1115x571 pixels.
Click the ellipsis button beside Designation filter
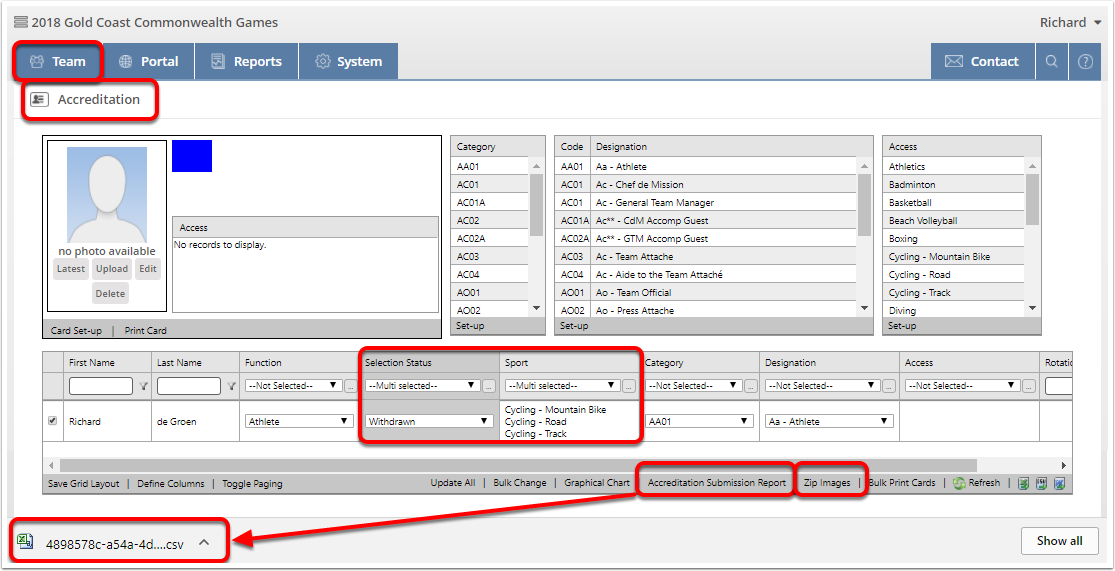coord(887,386)
